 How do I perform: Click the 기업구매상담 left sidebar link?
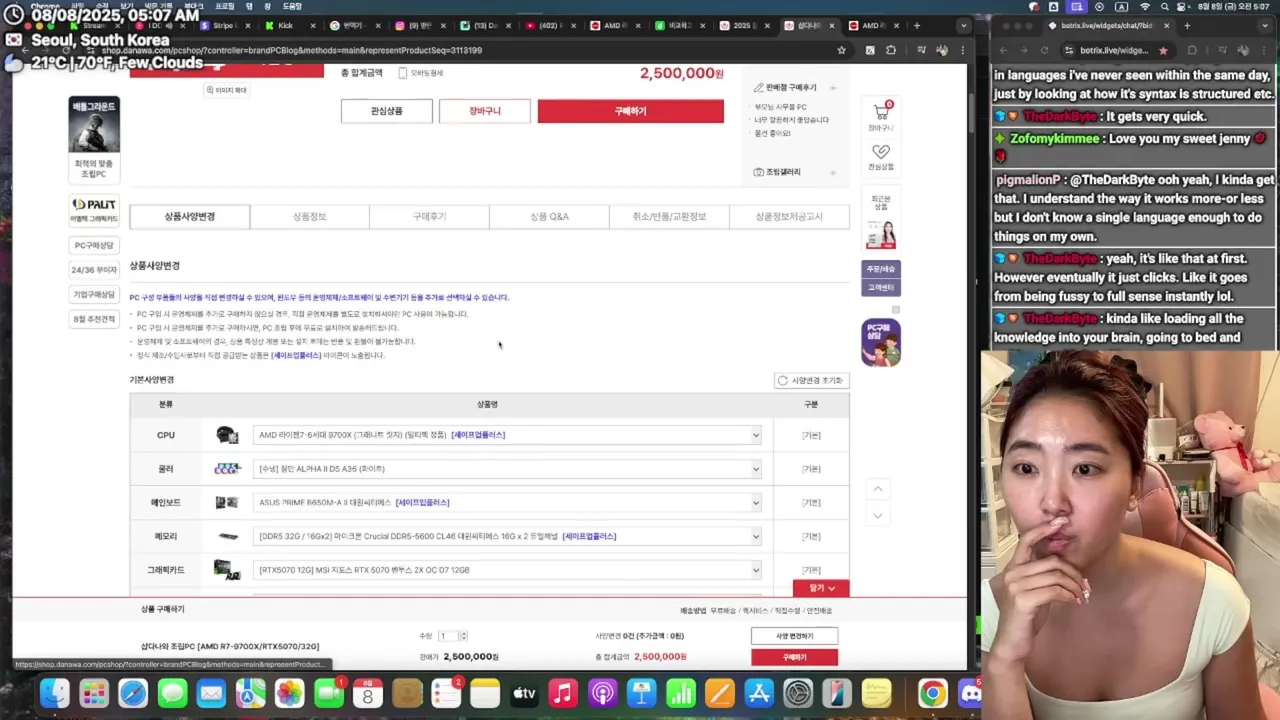pos(94,295)
